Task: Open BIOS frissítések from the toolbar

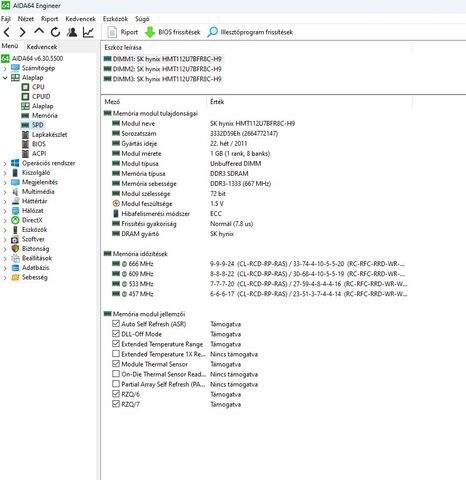Action: (173, 32)
